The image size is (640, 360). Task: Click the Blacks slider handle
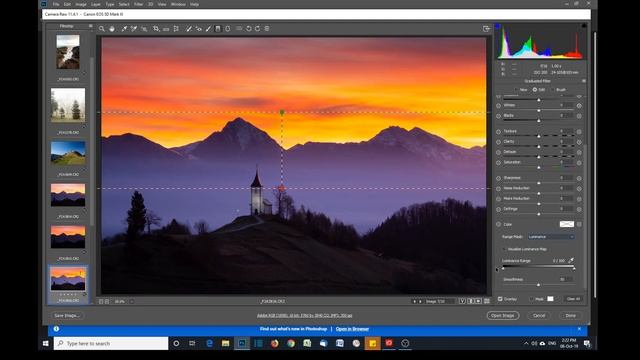pyautogui.click(x=538, y=121)
